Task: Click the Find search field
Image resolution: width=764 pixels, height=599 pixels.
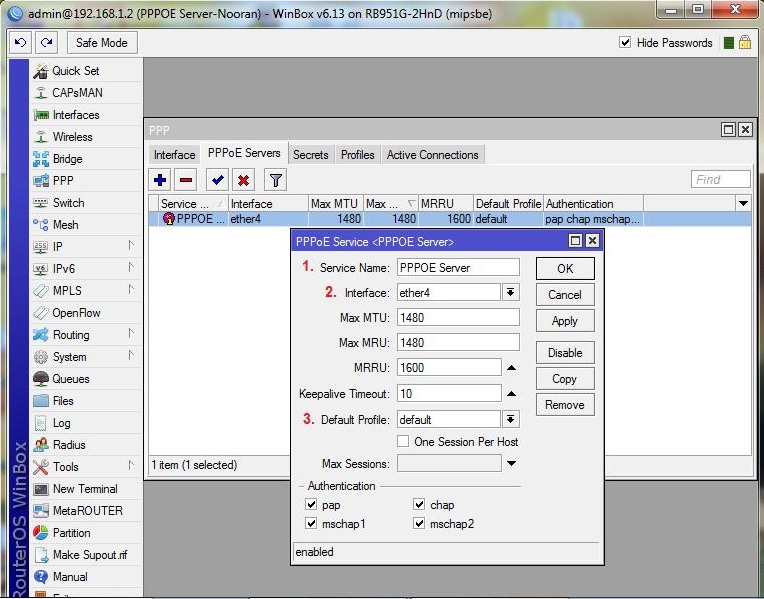Action: coord(721,179)
